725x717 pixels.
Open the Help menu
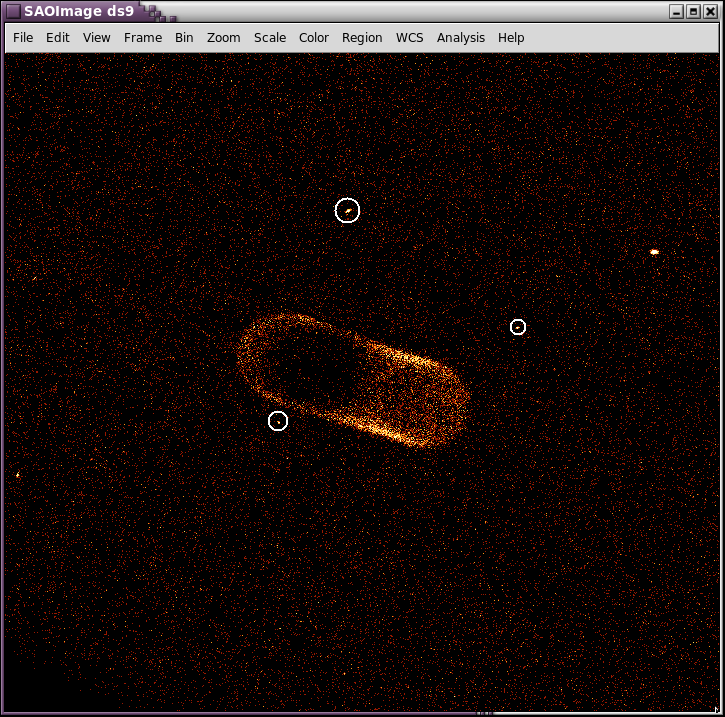point(511,37)
